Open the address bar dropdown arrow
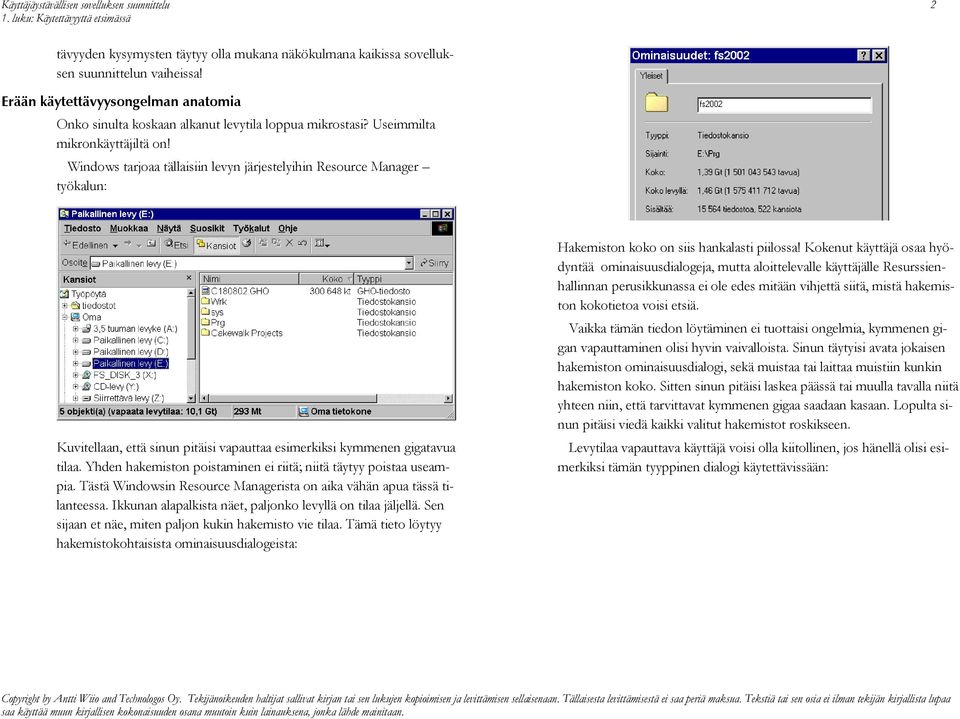Image resolution: width=960 pixels, height=719 pixels. (409, 263)
